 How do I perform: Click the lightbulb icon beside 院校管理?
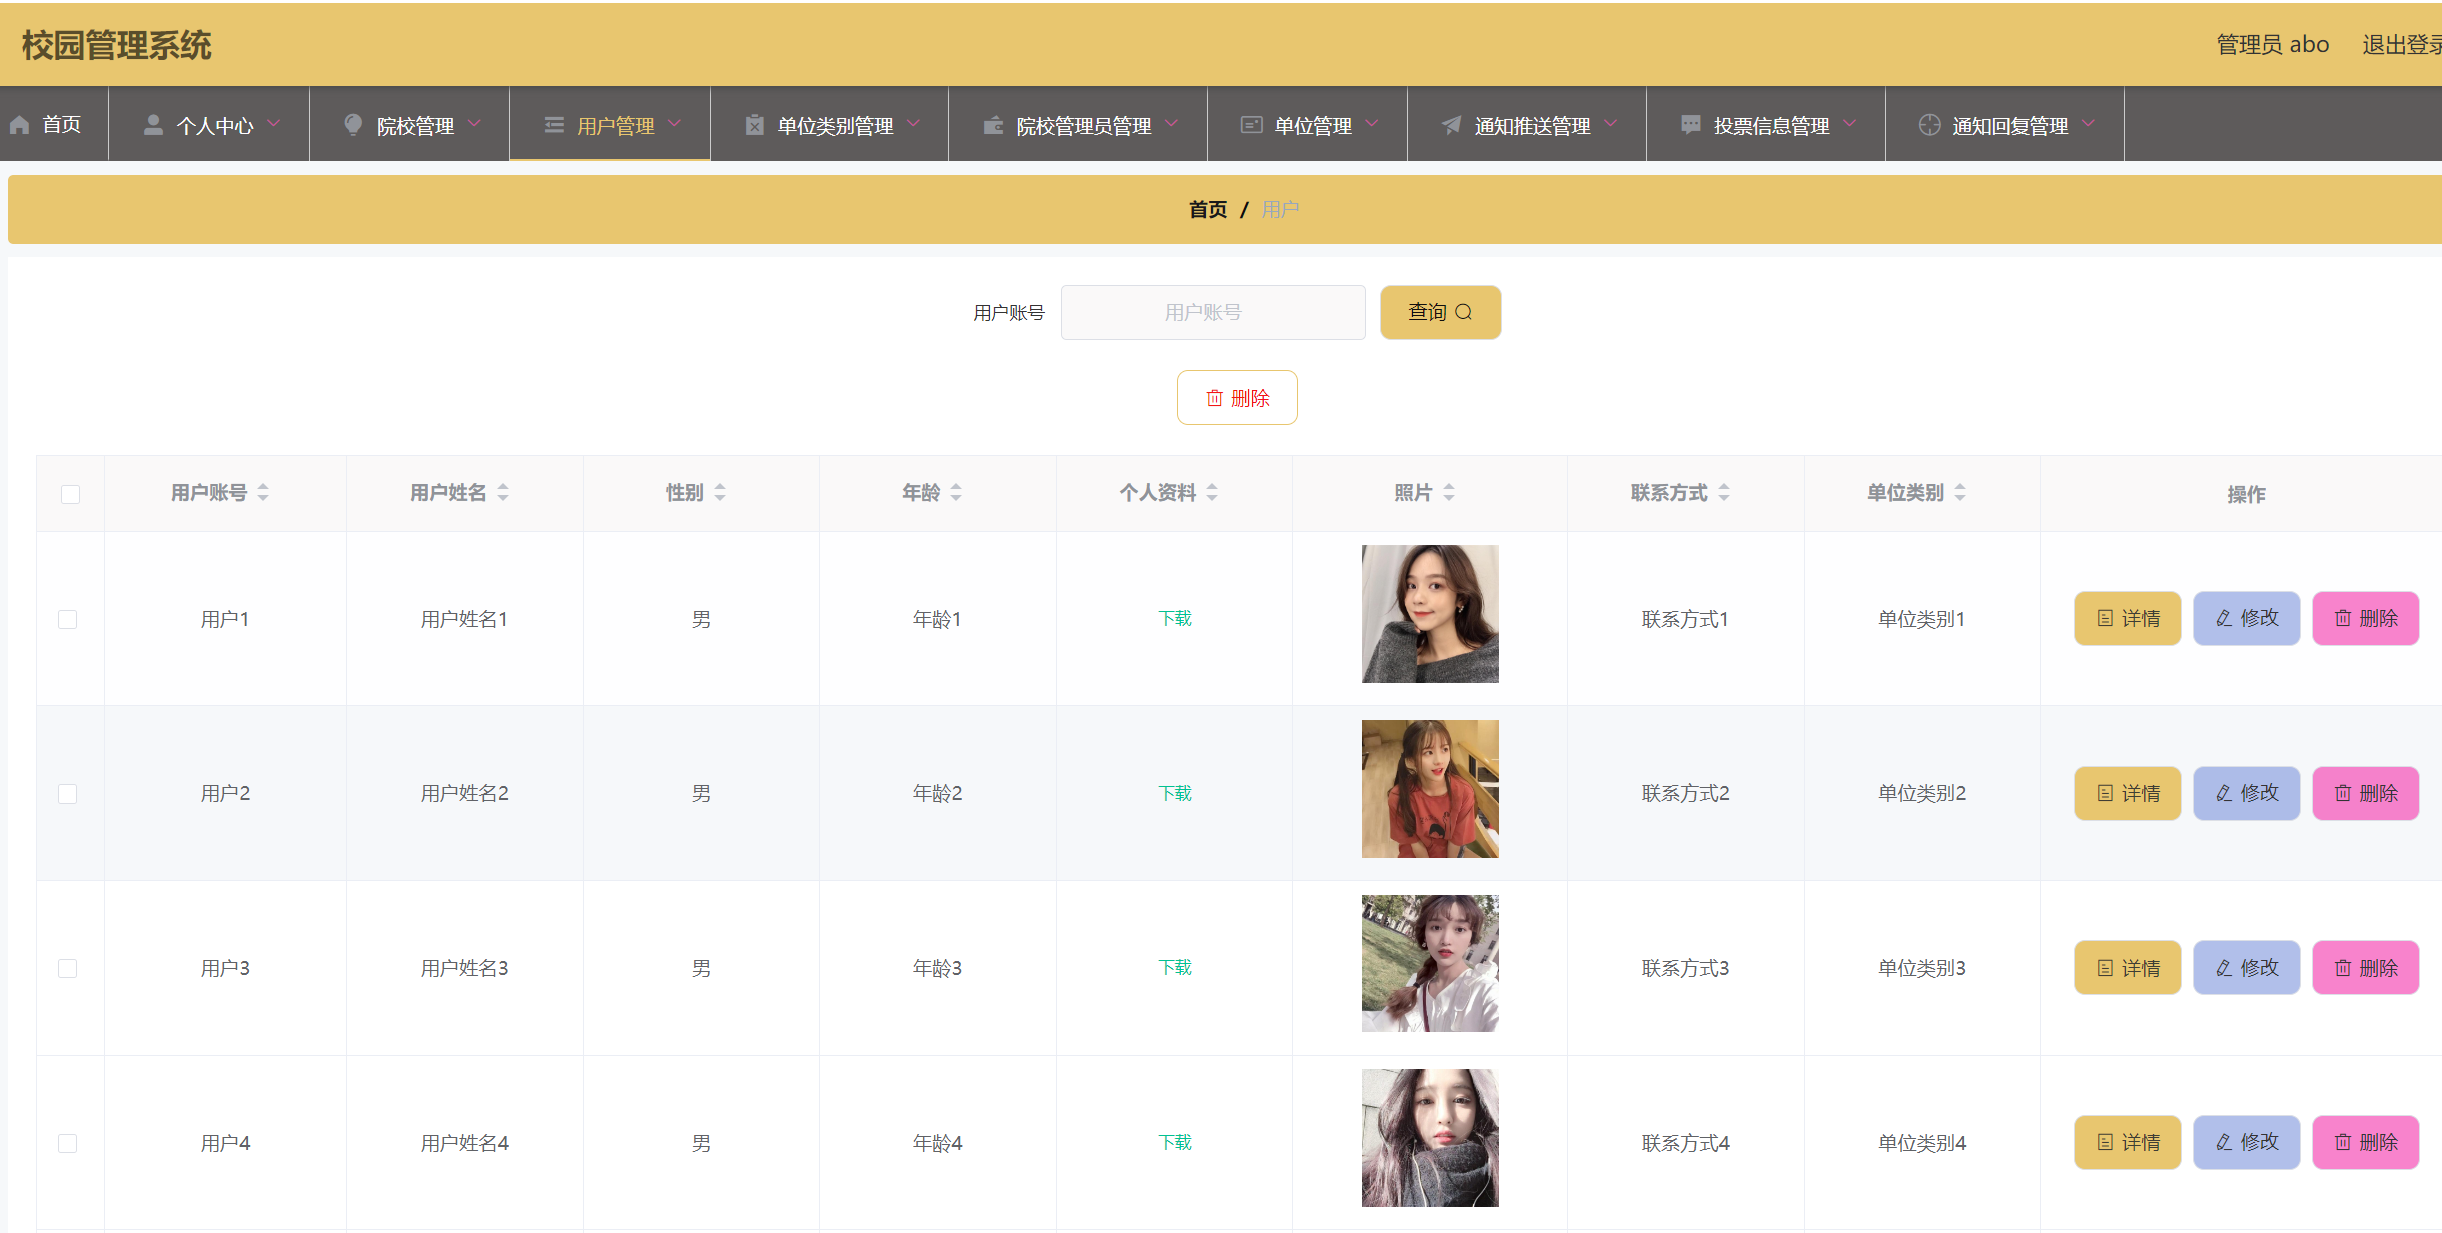coord(353,125)
